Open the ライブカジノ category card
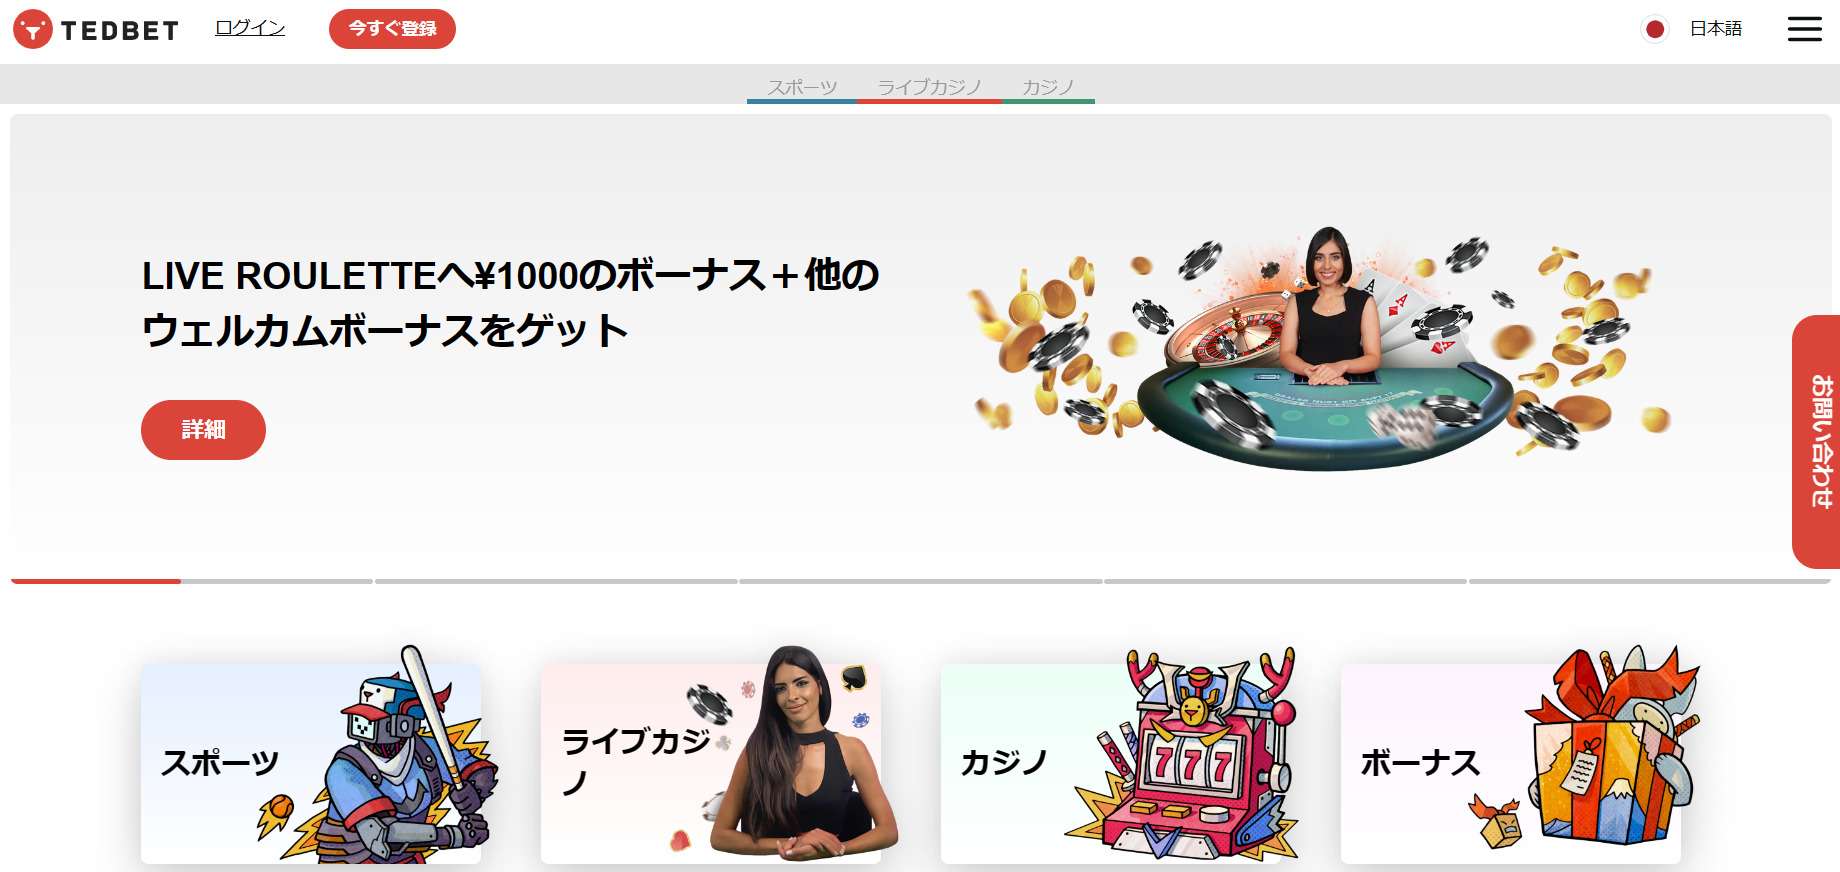Image resolution: width=1840 pixels, height=872 pixels. (711, 763)
